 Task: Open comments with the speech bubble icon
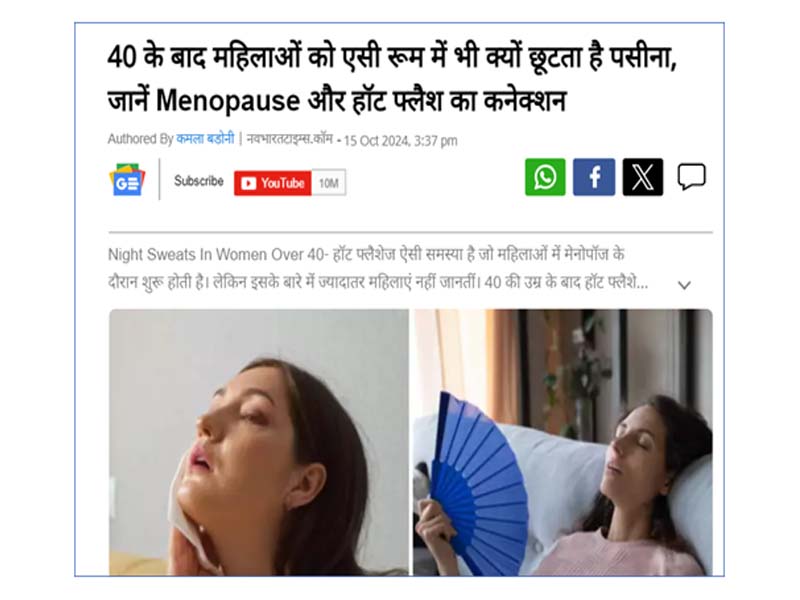(691, 177)
